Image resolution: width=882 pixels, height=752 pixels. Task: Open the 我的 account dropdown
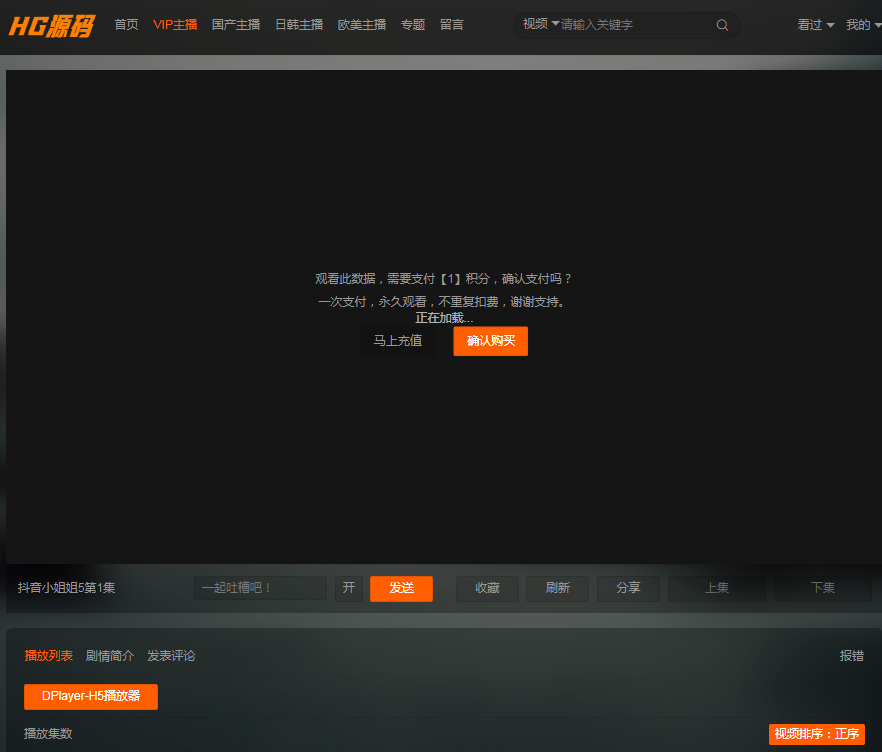(863, 24)
